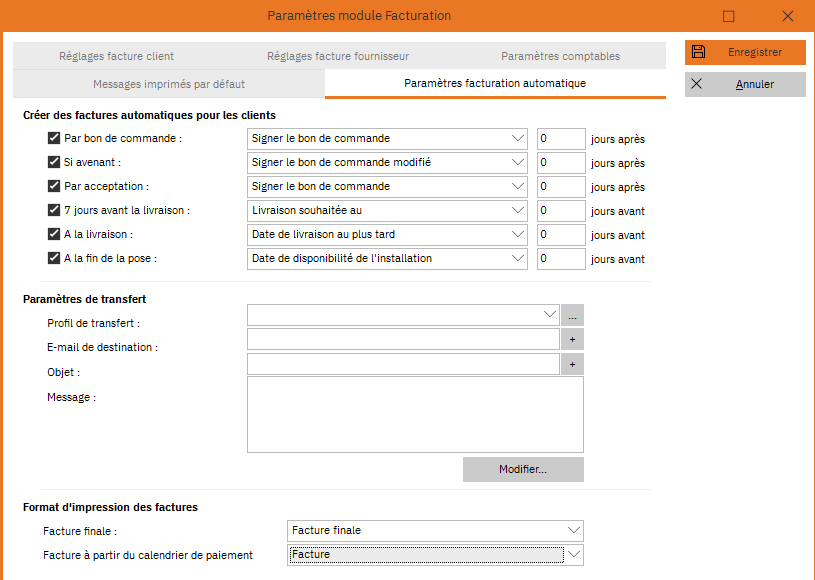
Task: Select the Messages imprimés par défaut tab
Action: click(167, 84)
